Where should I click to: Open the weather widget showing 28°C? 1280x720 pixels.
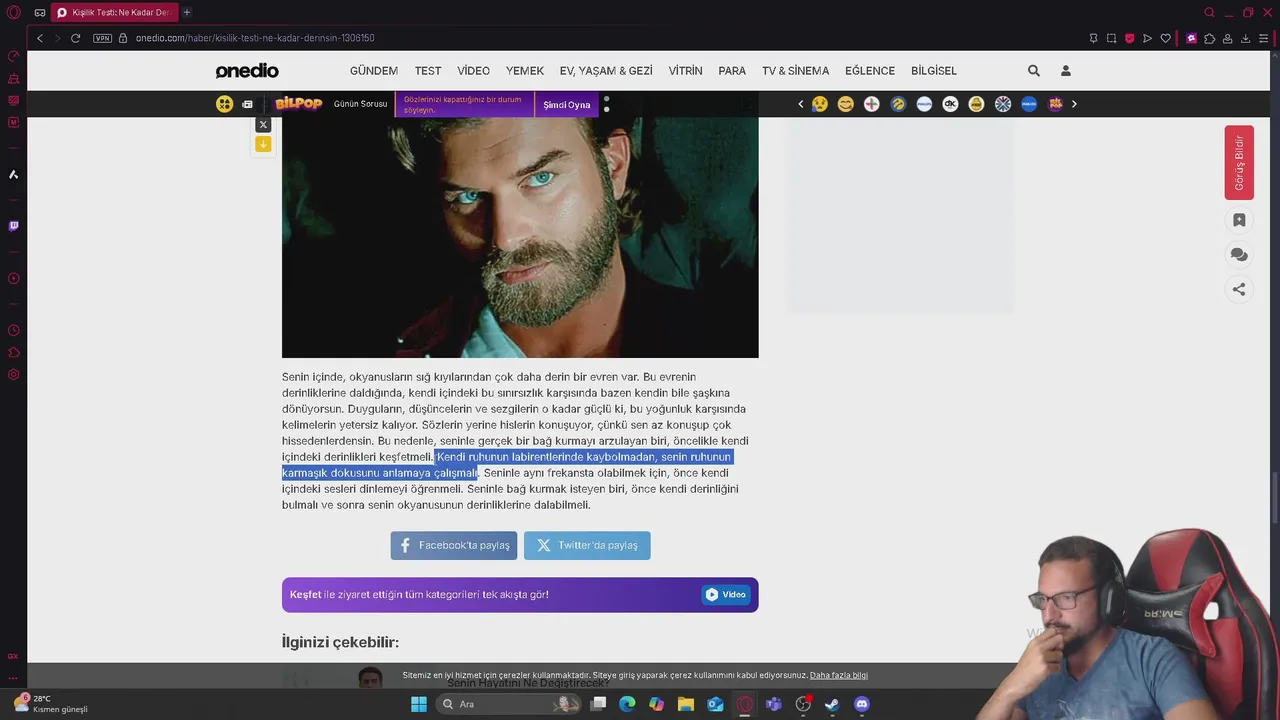point(50,704)
